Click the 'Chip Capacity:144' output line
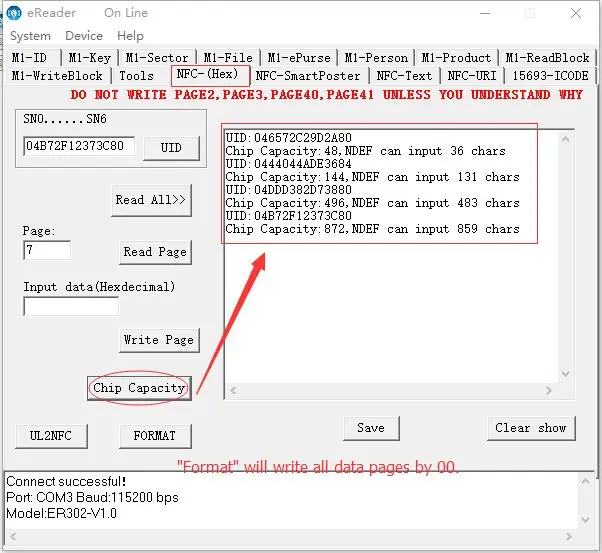 372,177
